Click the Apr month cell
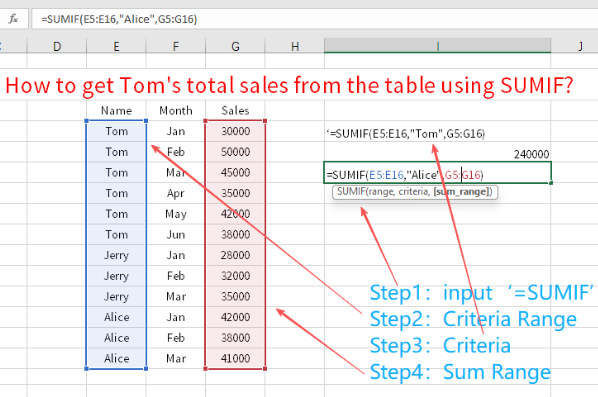Image resolution: width=598 pixels, height=397 pixels. 175,193
